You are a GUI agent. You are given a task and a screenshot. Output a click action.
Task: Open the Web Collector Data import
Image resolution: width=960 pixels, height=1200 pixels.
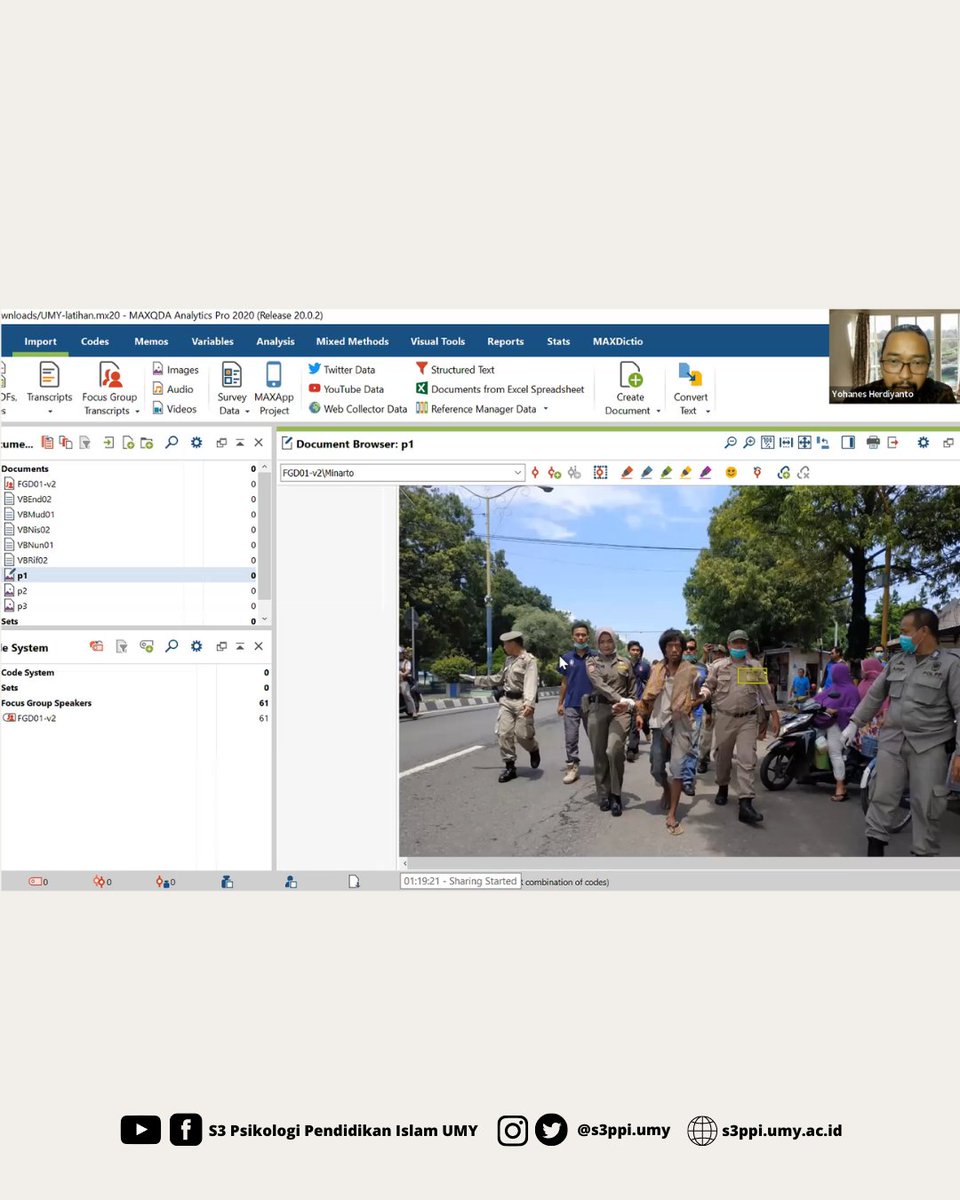pyautogui.click(x=358, y=408)
